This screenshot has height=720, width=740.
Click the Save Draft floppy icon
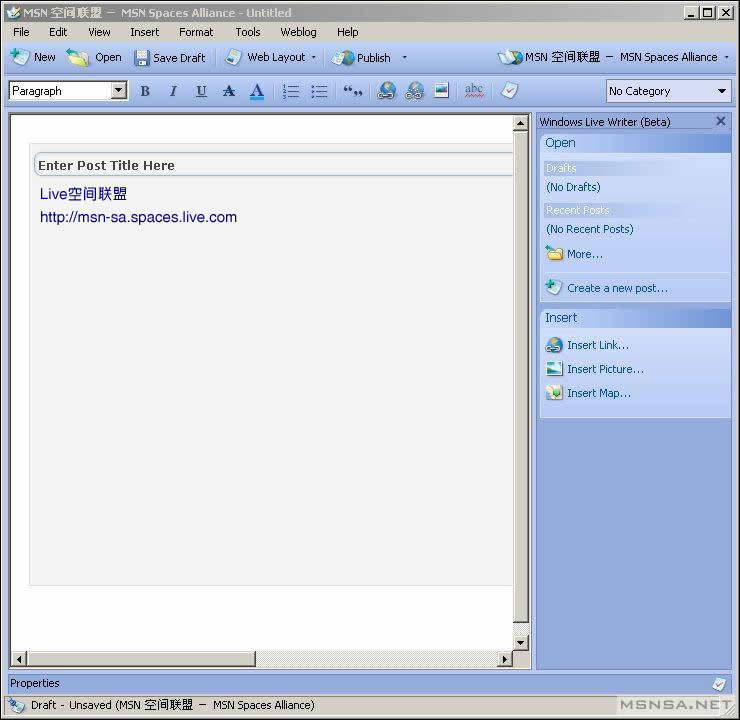(x=142, y=58)
